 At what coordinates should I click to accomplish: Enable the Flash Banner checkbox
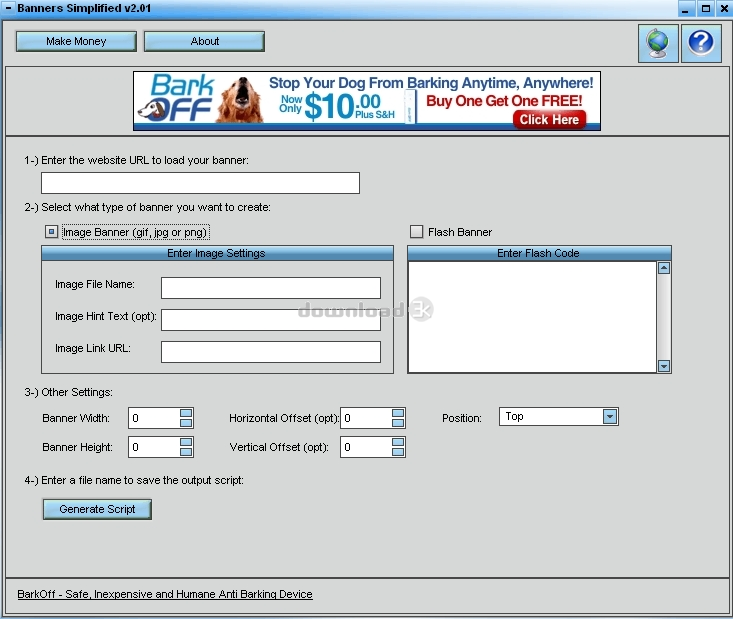[416, 232]
